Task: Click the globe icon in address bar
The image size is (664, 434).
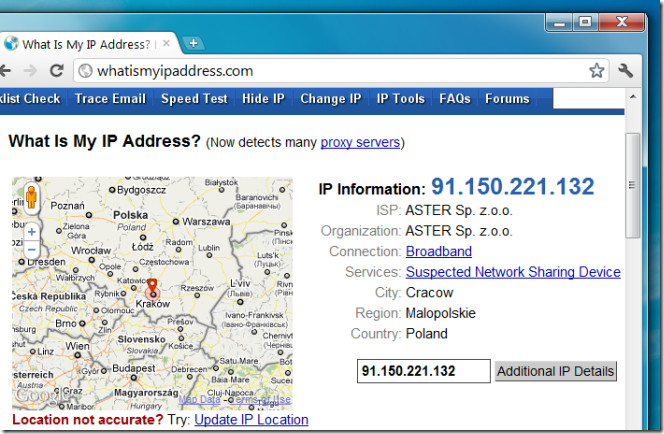Action: [85, 71]
